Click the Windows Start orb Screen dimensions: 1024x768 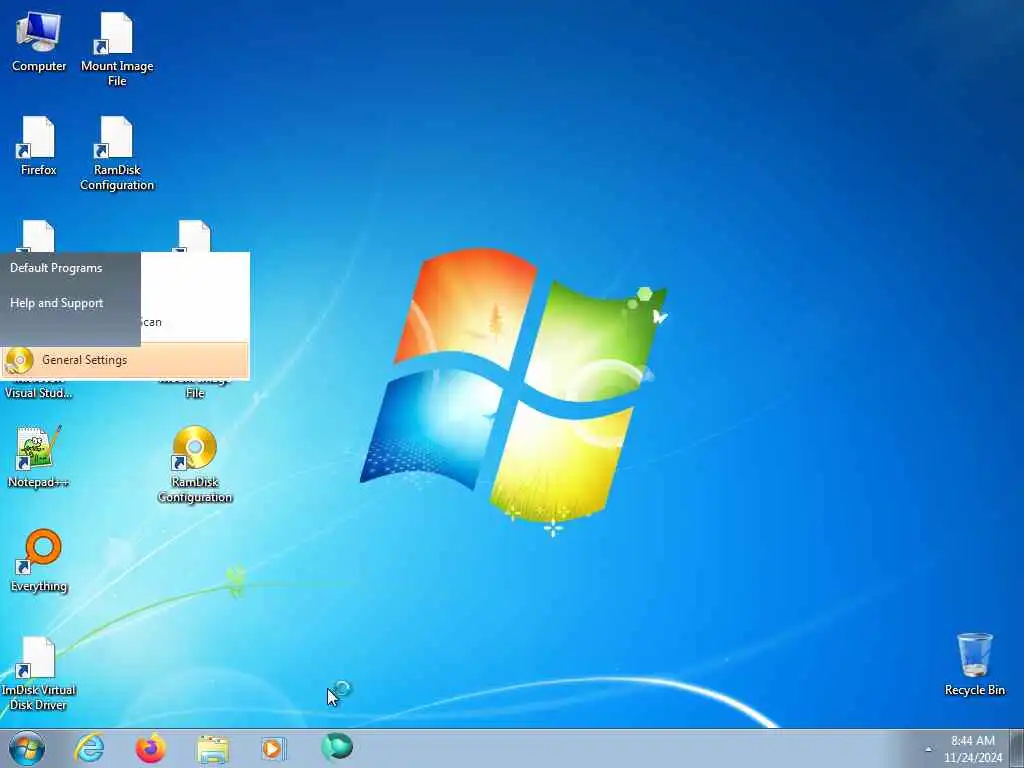27,748
